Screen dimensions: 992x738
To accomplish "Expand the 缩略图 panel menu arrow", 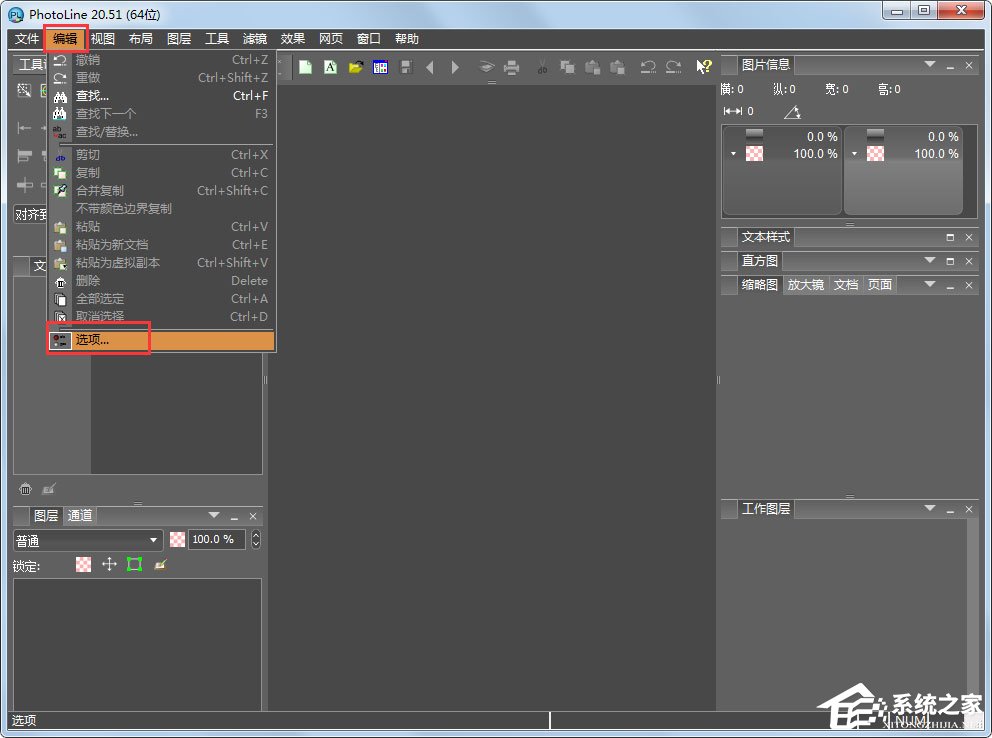I will (929, 285).
